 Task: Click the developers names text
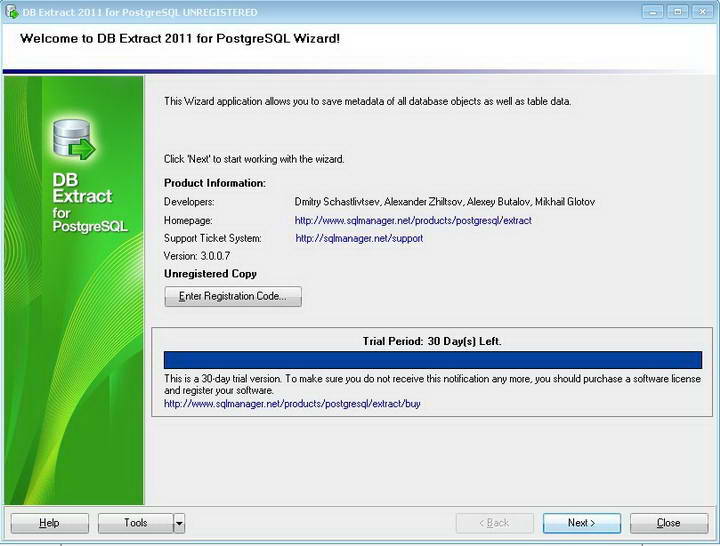pos(444,202)
